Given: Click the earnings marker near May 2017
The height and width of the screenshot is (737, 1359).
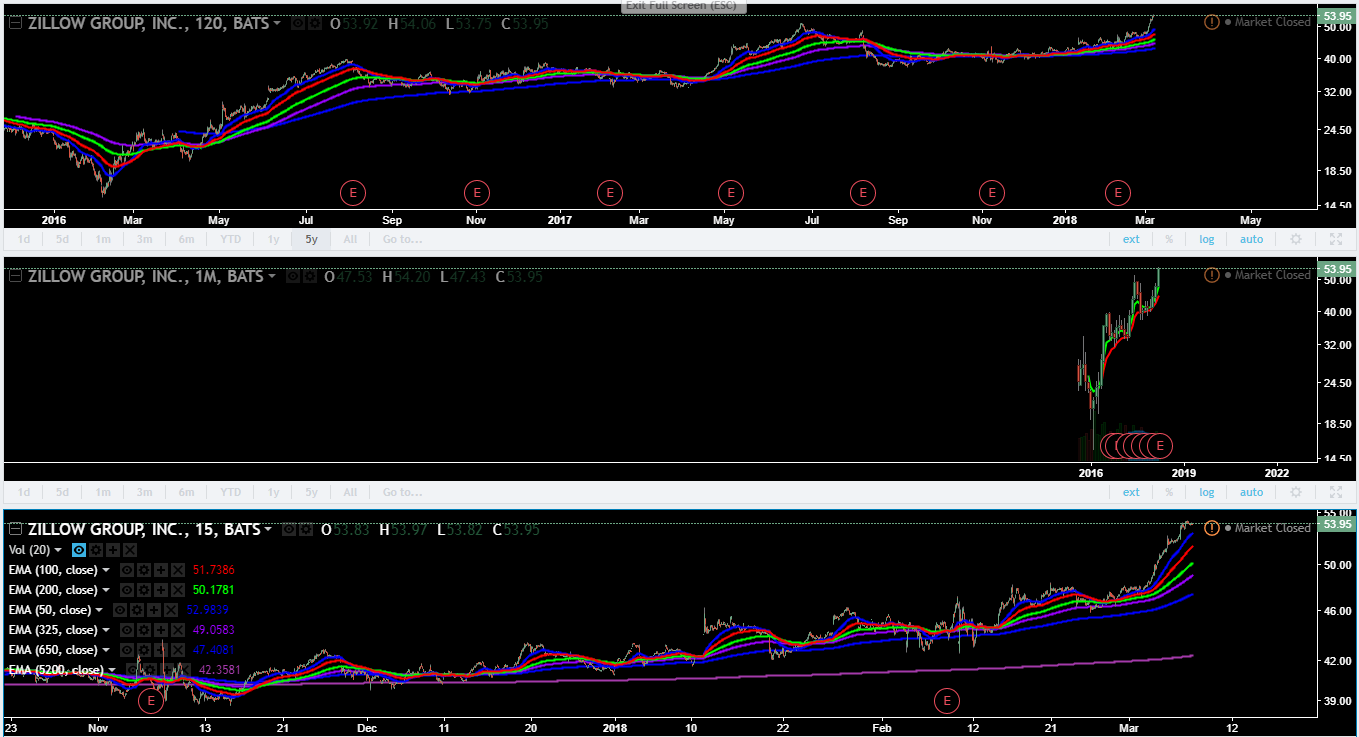Looking at the screenshot, I should point(731,191).
